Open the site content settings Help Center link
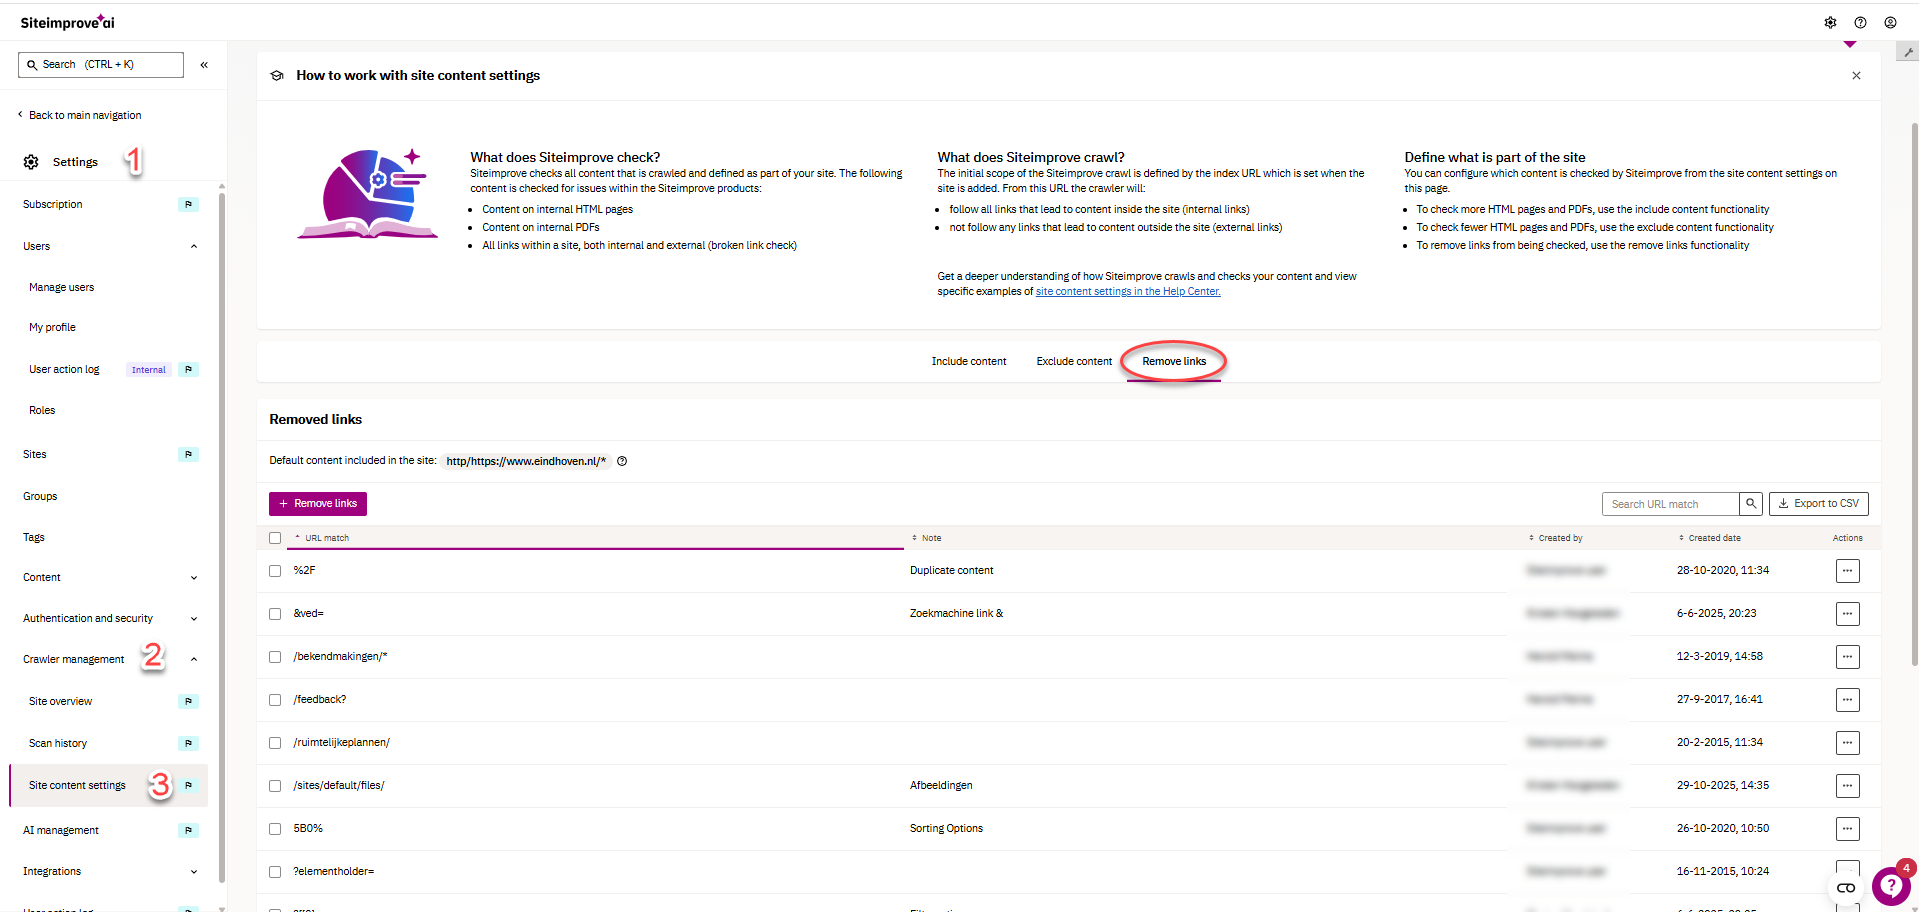Viewport: 1919px width, 912px height. point(1128,292)
